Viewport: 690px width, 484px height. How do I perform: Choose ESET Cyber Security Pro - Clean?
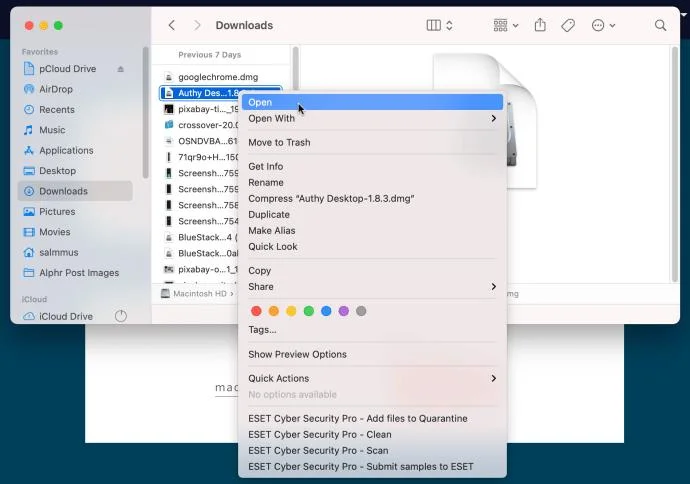coord(372,434)
